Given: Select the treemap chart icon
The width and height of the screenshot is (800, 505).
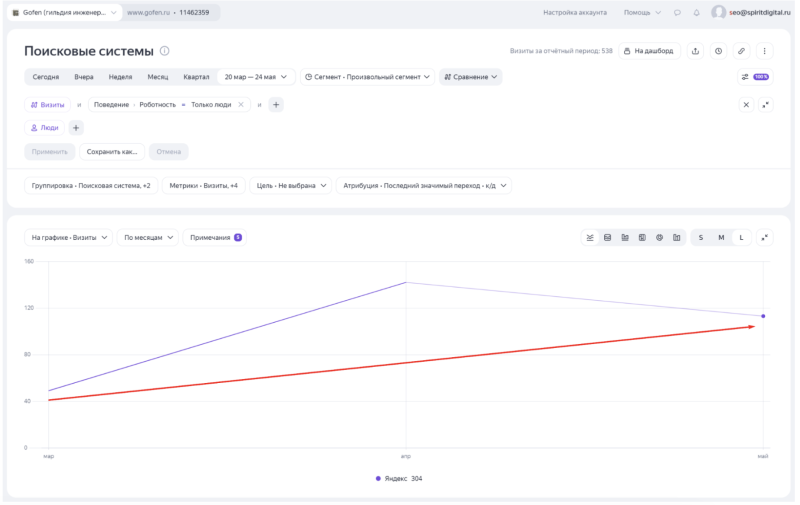Looking at the screenshot, I should point(642,238).
